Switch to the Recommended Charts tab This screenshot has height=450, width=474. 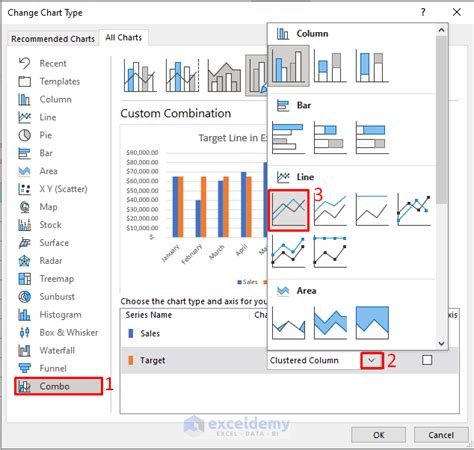pos(53,39)
